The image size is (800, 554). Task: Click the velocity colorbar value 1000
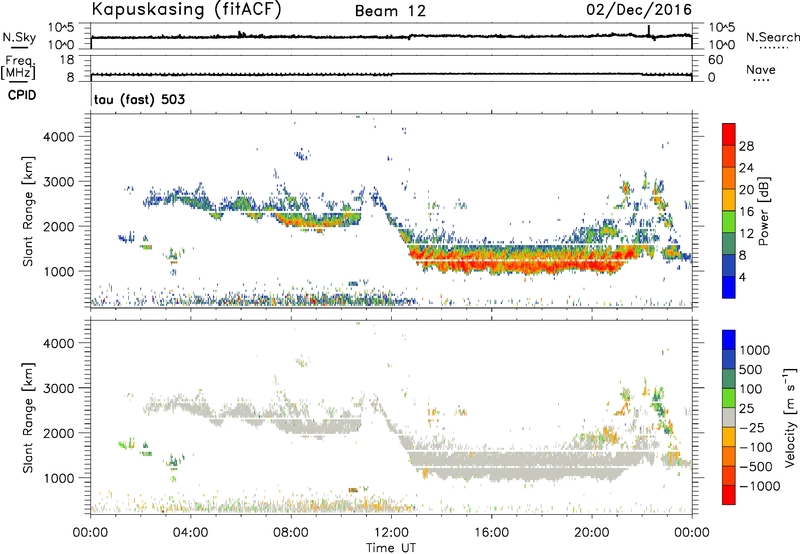[754, 350]
